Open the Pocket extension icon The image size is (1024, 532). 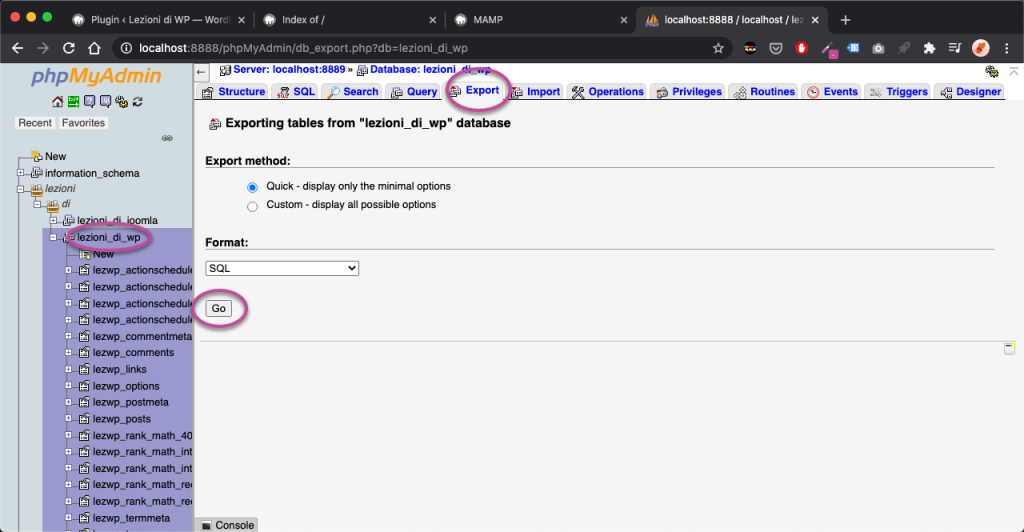pyautogui.click(x=776, y=48)
